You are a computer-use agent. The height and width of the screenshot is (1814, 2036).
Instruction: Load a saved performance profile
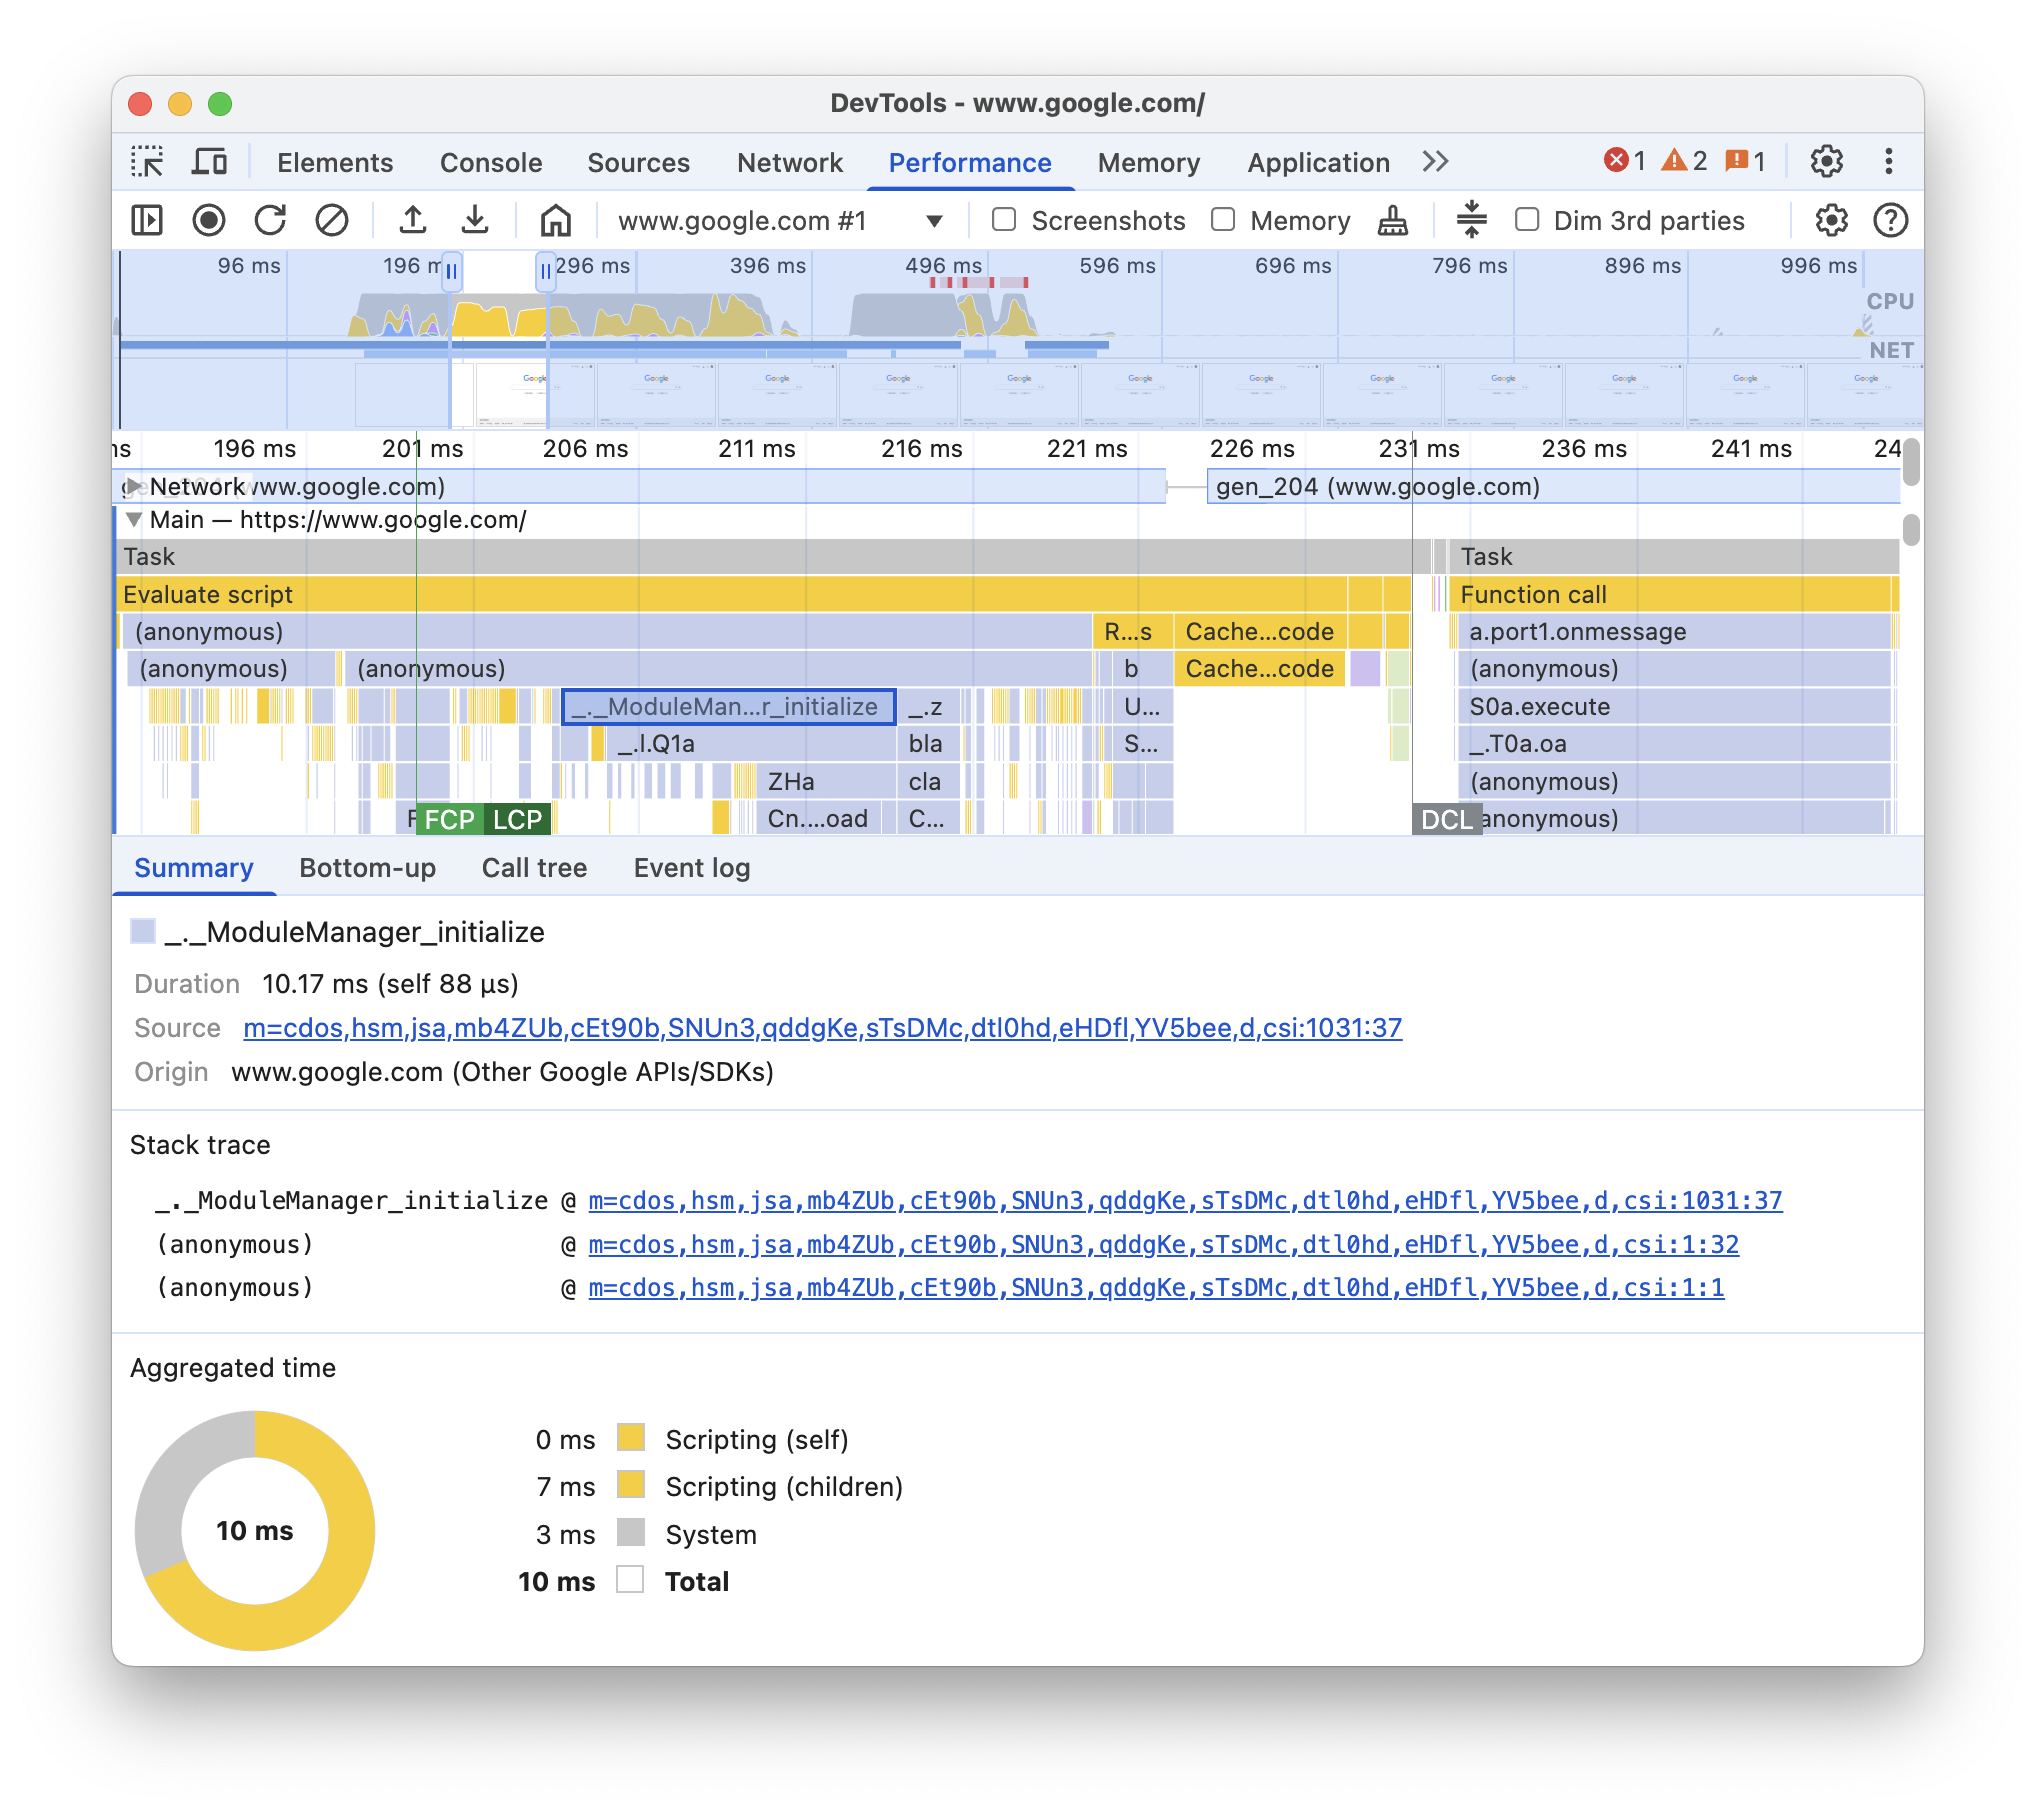pyautogui.click(x=414, y=221)
